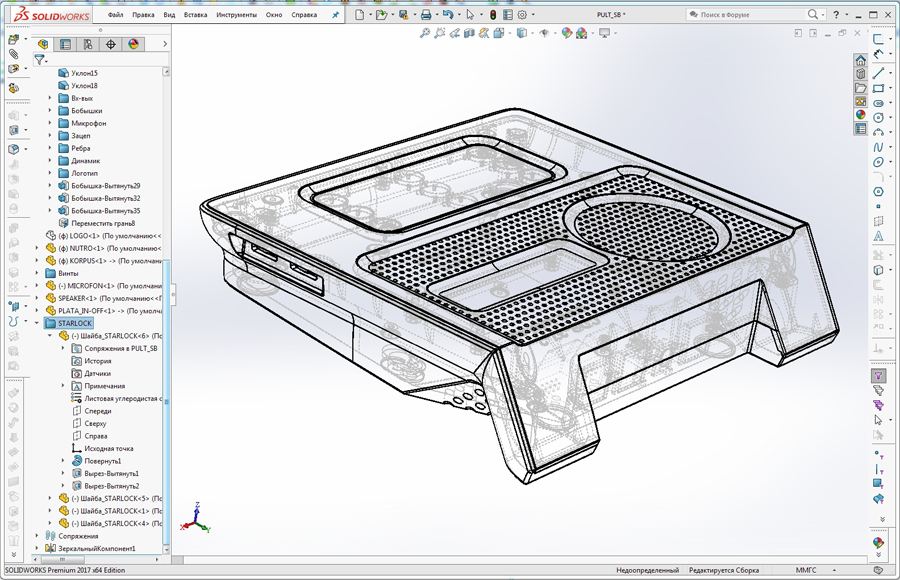Pin the menu bar with the pushpin

pyautogui.click(x=335, y=15)
